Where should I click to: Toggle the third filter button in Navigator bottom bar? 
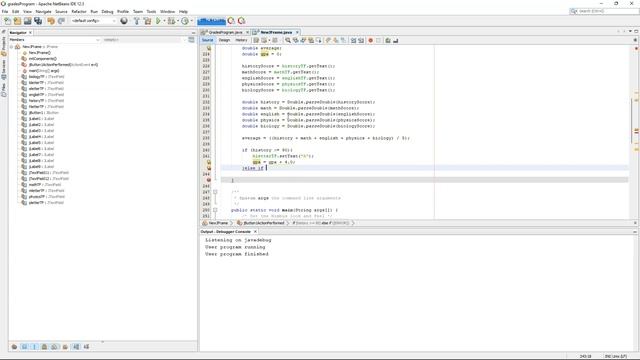pyautogui.click(x=34, y=347)
